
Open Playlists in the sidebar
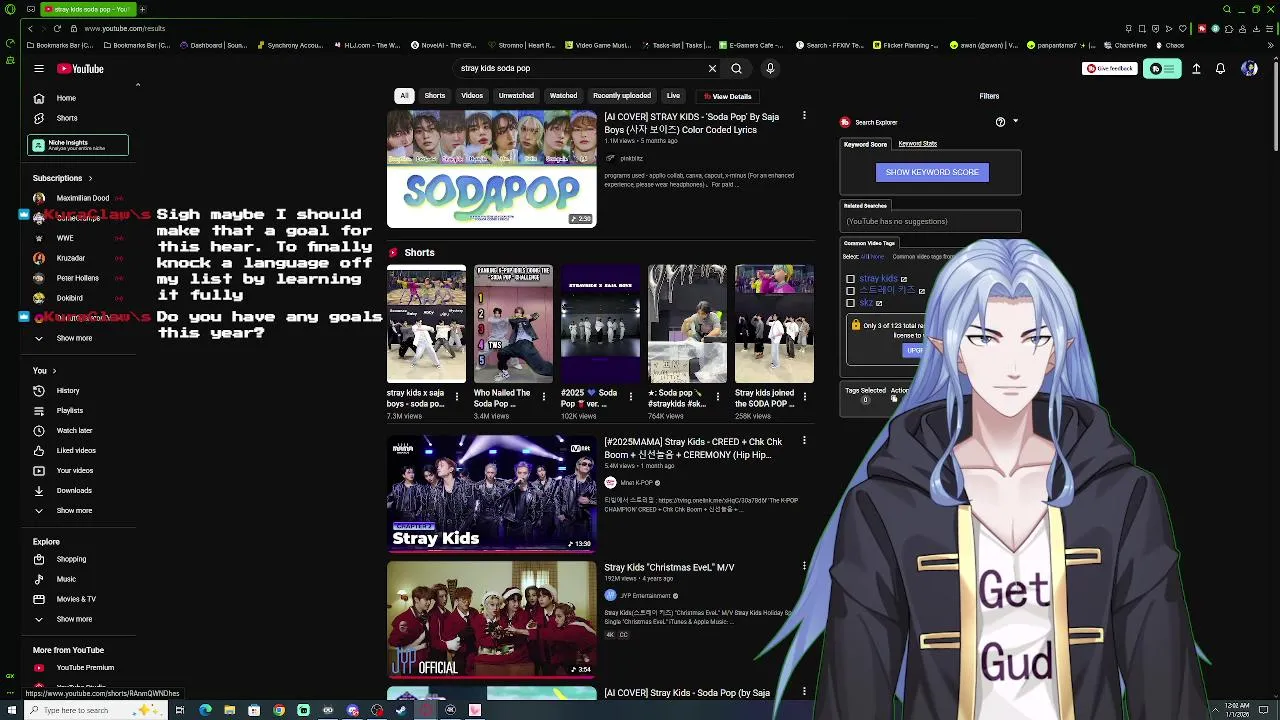point(70,411)
